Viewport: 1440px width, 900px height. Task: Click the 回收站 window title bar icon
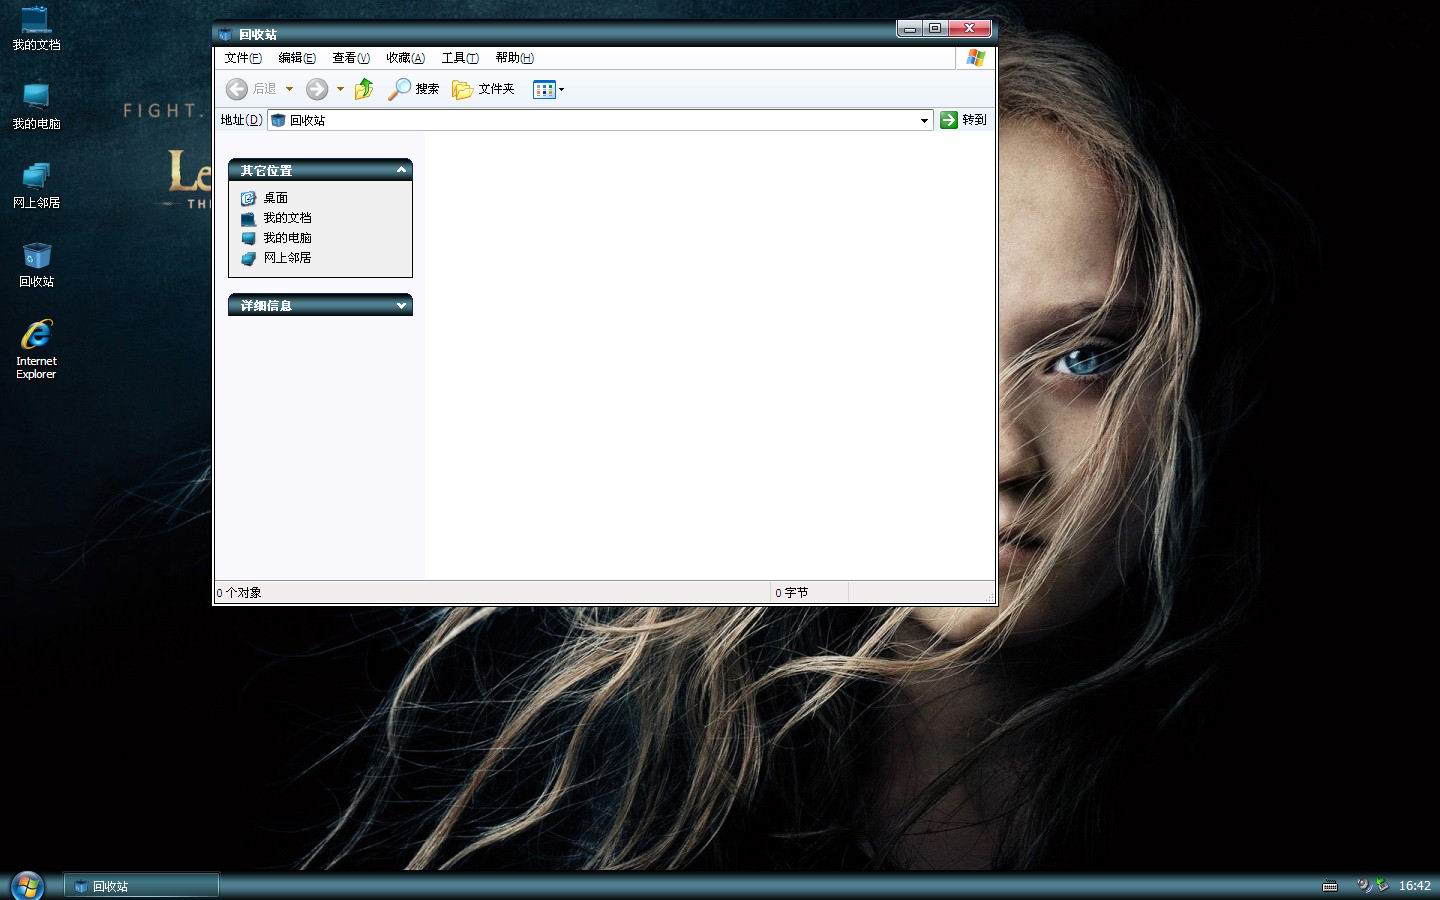(225, 34)
